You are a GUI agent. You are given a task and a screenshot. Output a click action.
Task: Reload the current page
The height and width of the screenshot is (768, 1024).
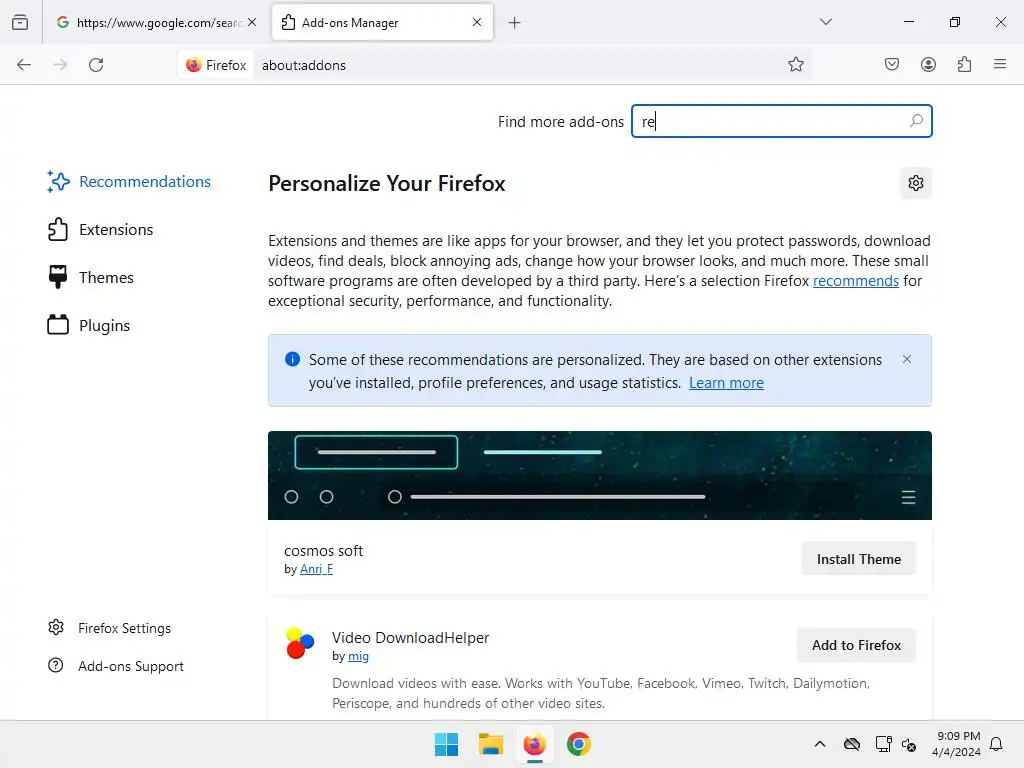point(96,65)
